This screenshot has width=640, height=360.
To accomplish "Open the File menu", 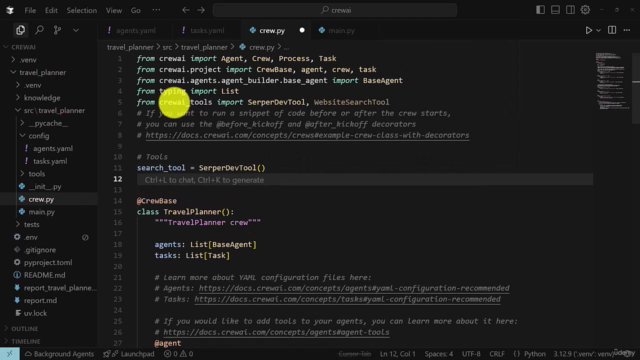I will (x=30, y=10).
